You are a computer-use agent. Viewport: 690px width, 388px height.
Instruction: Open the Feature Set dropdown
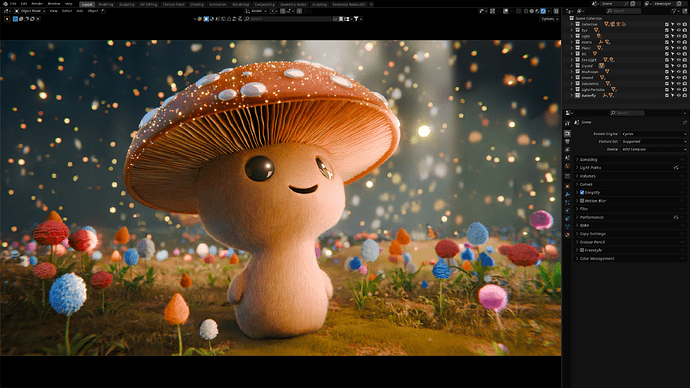[x=653, y=142]
